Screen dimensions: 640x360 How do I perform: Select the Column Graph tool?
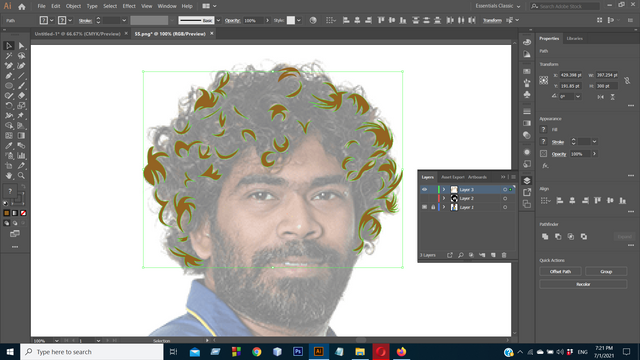point(21,156)
